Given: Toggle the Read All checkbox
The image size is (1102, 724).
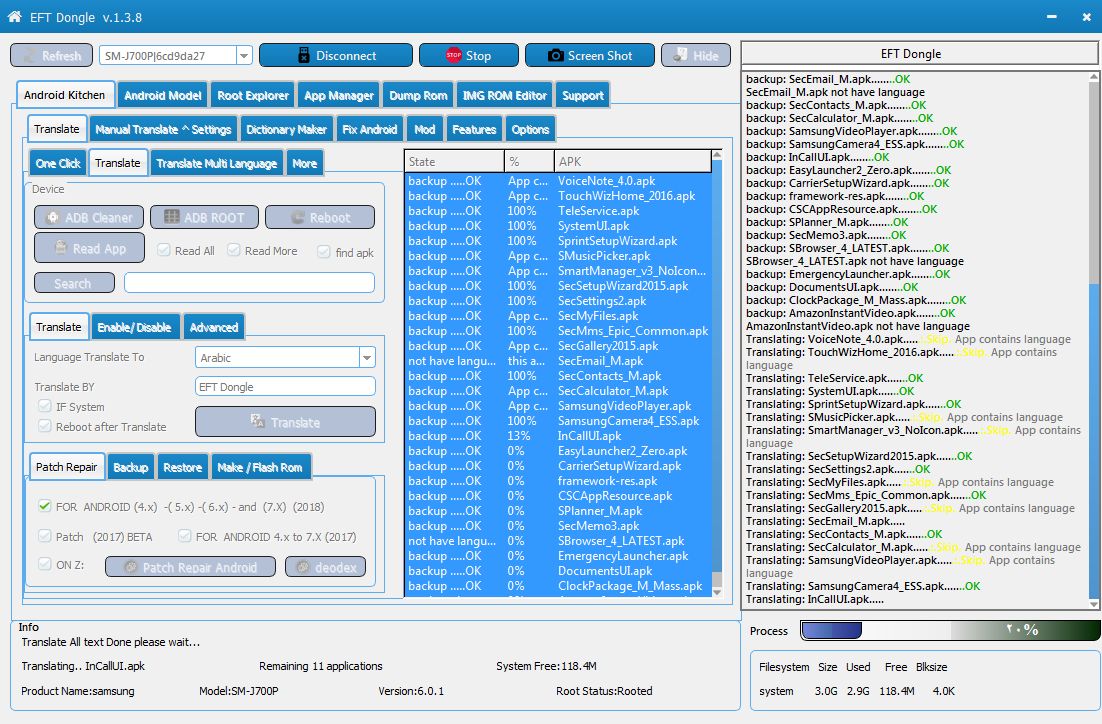Looking at the screenshot, I should pyautogui.click(x=164, y=250).
